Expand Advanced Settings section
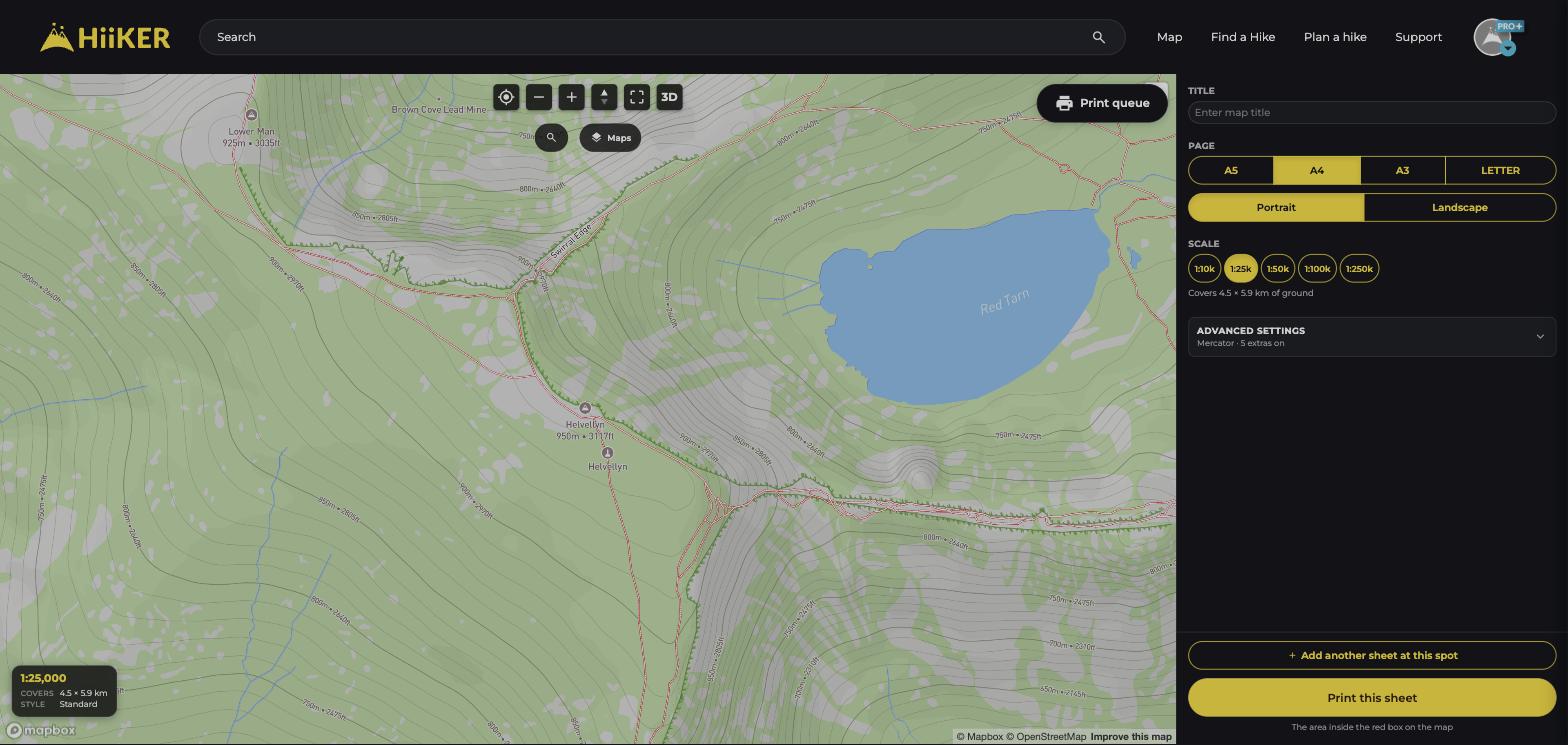Viewport: 1568px width, 745px height. coord(1372,336)
